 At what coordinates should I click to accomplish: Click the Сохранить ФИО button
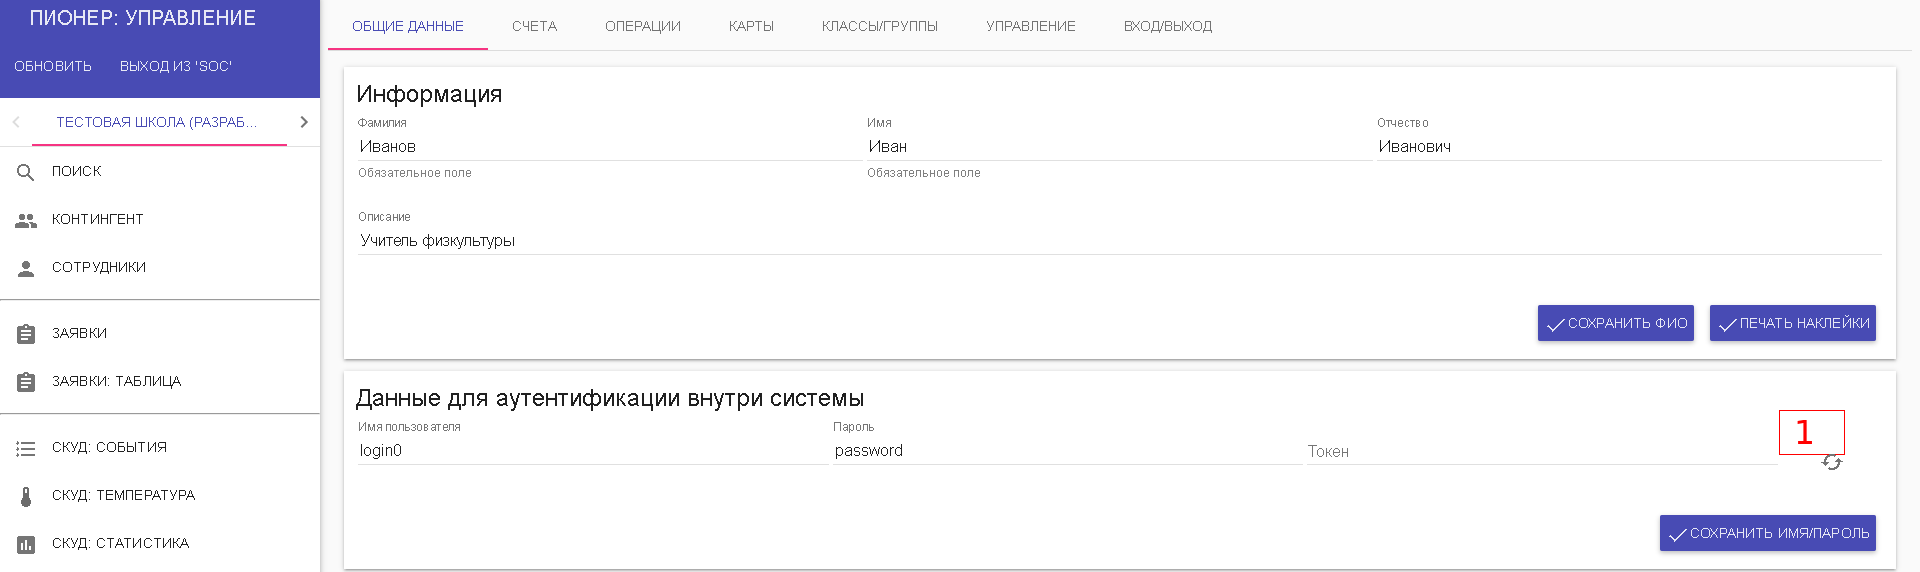coord(1616,323)
